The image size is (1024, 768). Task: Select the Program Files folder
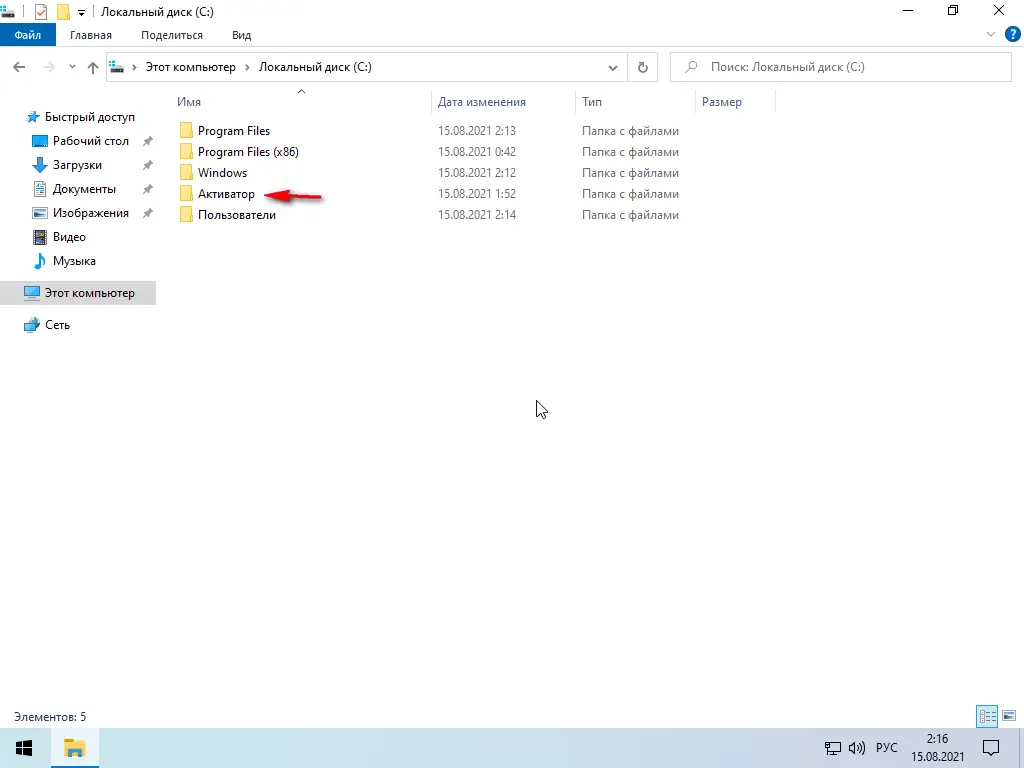(234, 131)
